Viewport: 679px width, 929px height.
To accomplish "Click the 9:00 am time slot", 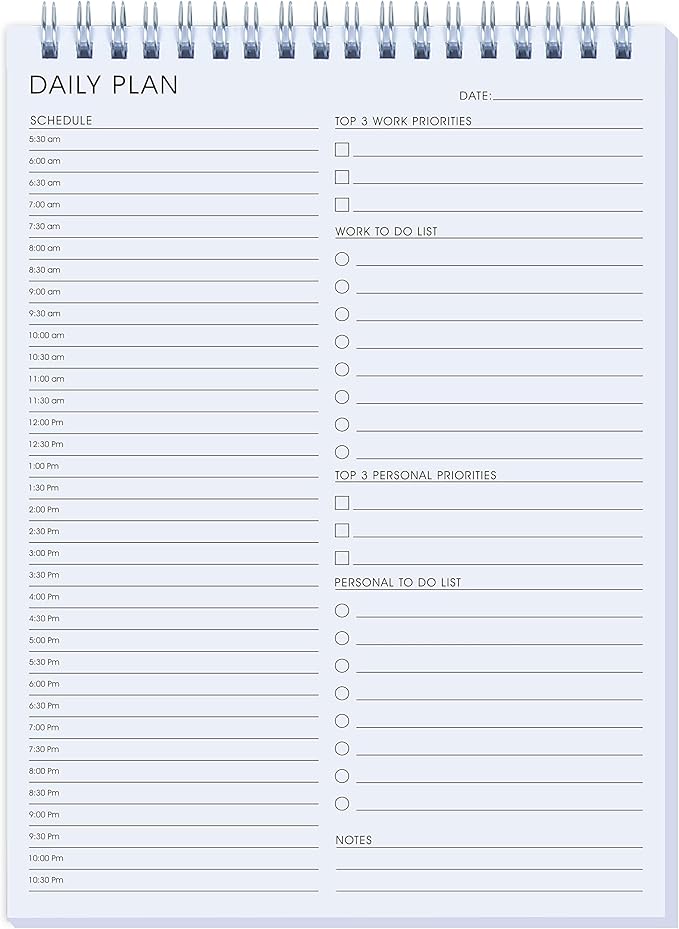I will tap(174, 292).
